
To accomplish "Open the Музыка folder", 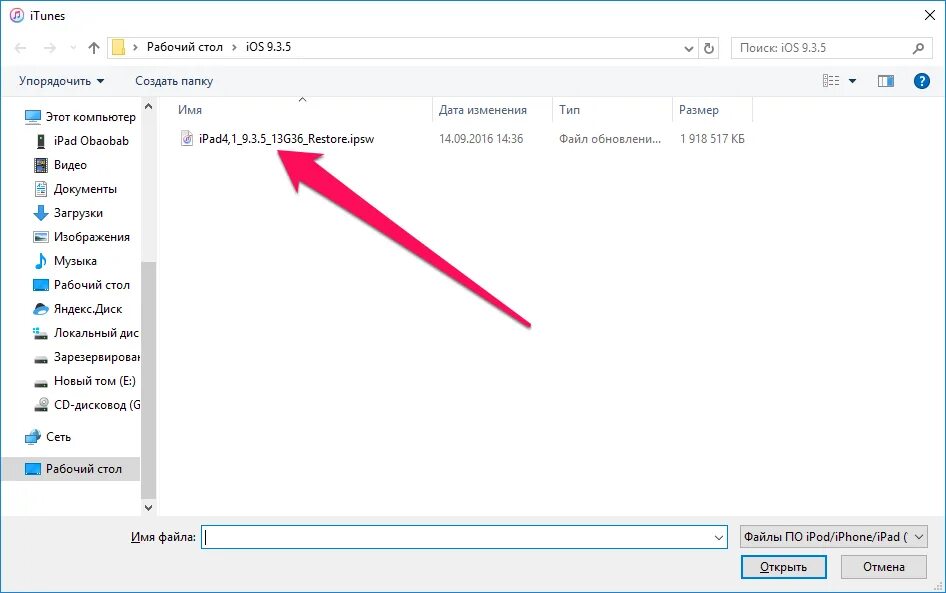I will tap(65, 261).
